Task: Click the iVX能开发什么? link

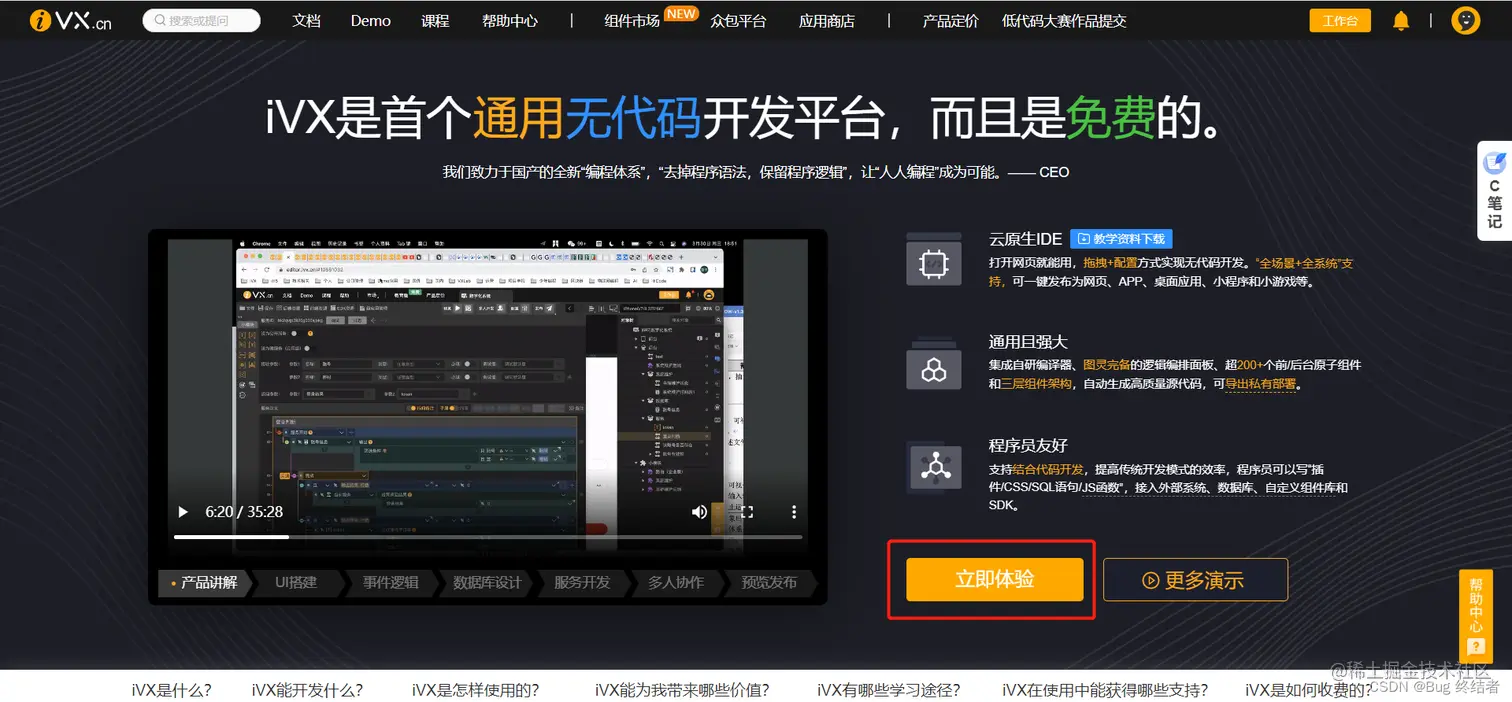Action: (307, 690)
